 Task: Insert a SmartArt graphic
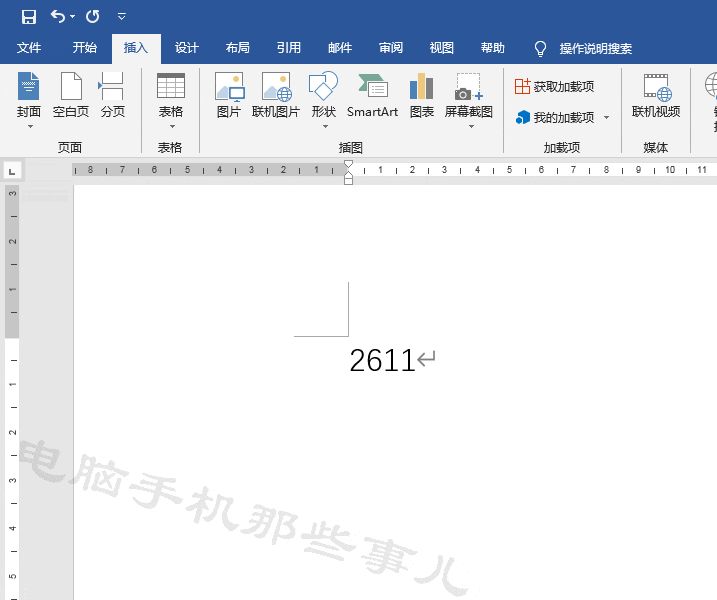coord(372,95)
